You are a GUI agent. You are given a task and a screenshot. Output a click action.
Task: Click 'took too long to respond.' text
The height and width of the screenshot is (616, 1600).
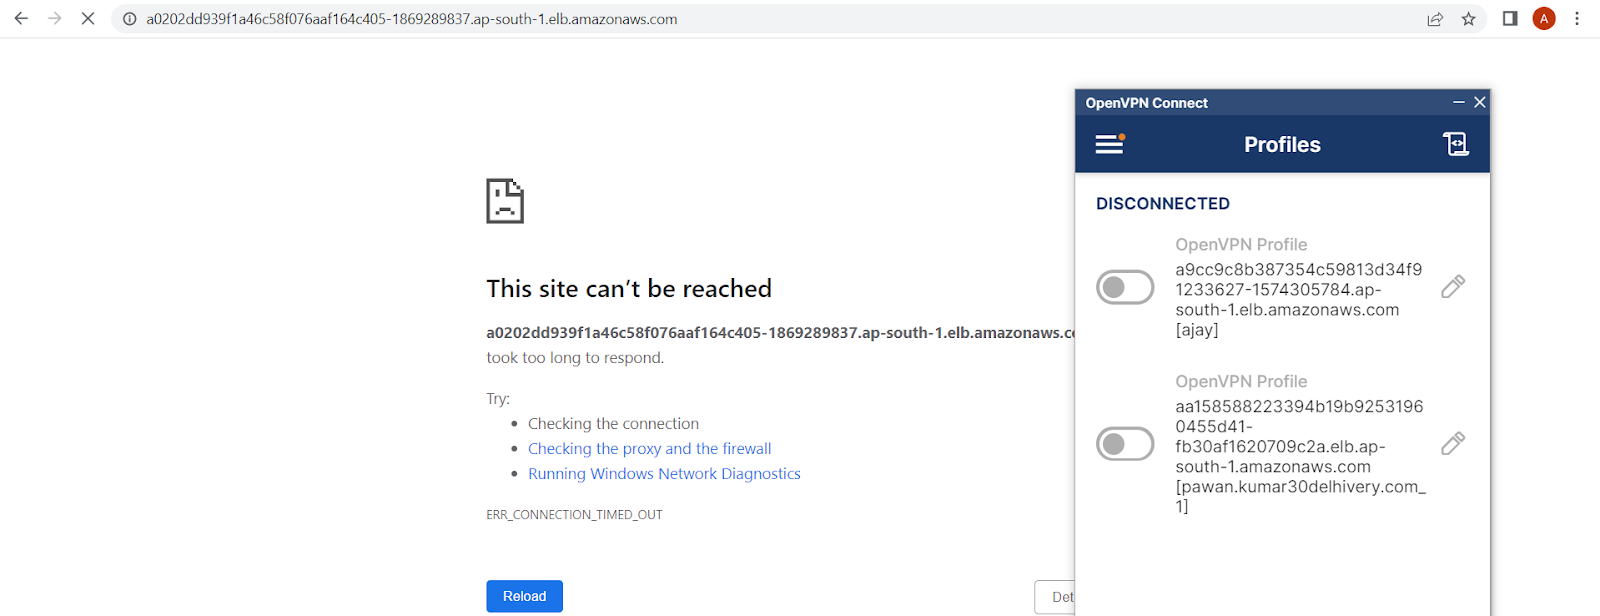[x=575, y=358]
